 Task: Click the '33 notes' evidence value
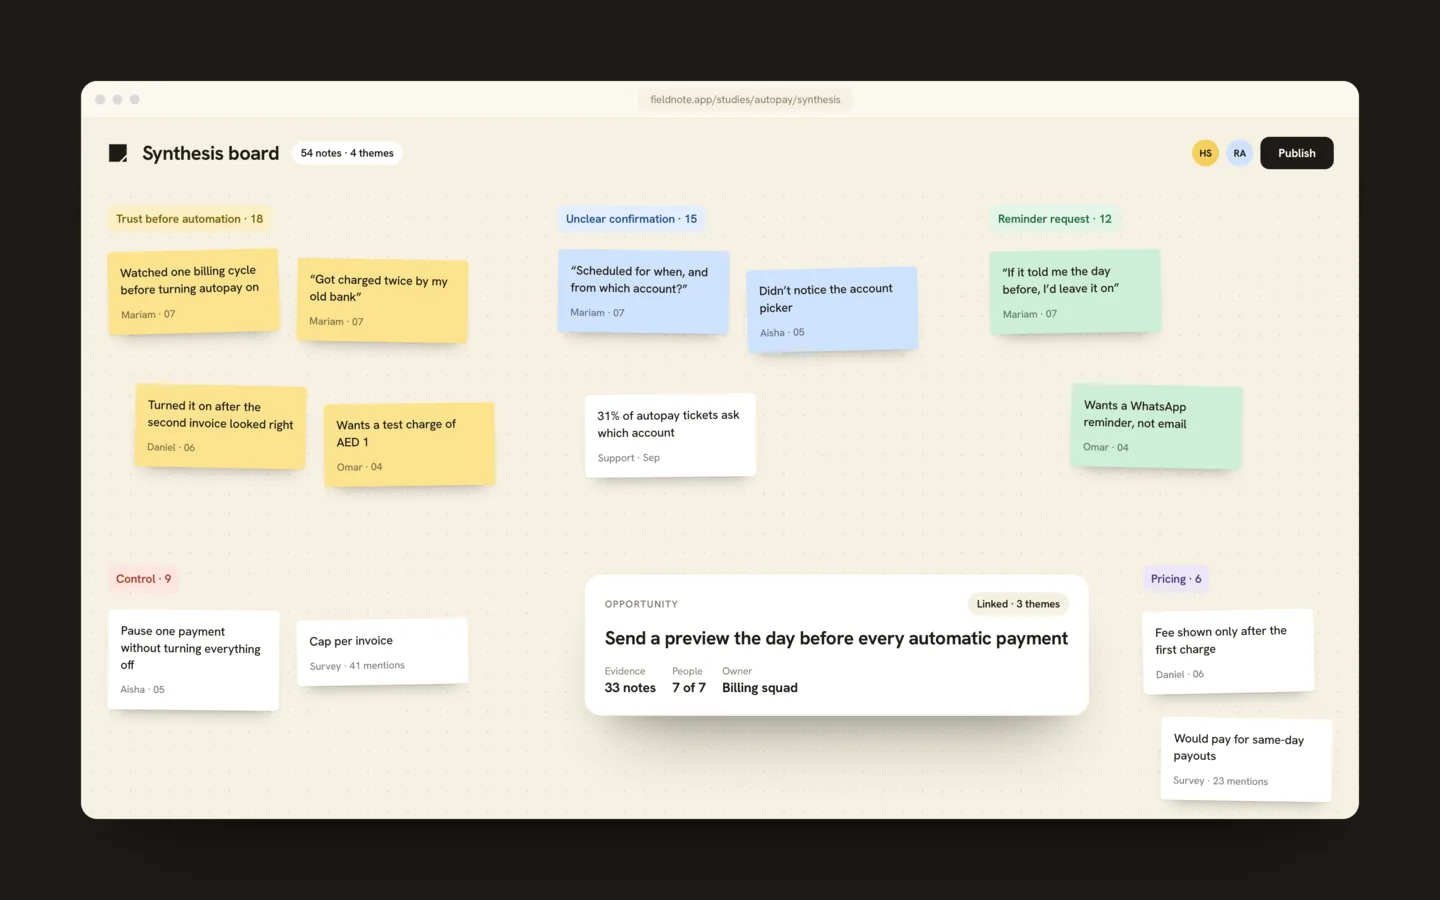click(630, 688)
